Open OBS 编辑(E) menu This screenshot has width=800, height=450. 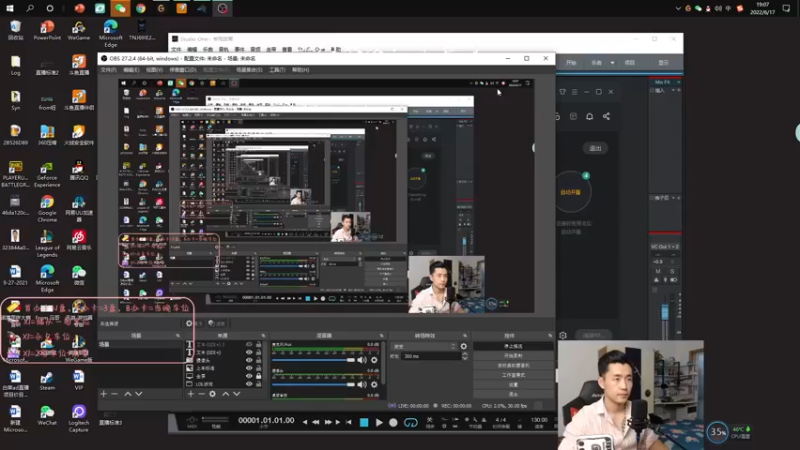point(131,70)
